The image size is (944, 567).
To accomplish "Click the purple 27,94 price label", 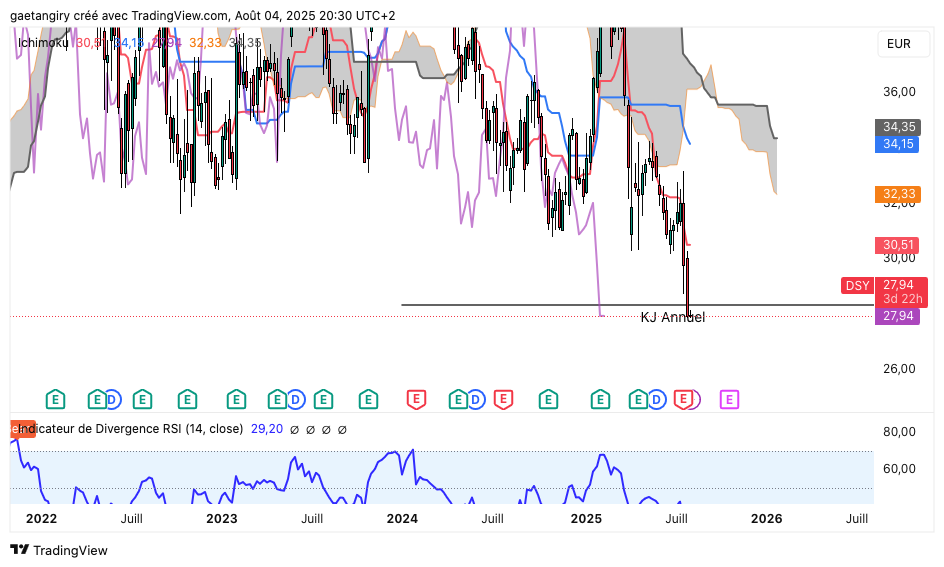I will [x=898, y=316].
